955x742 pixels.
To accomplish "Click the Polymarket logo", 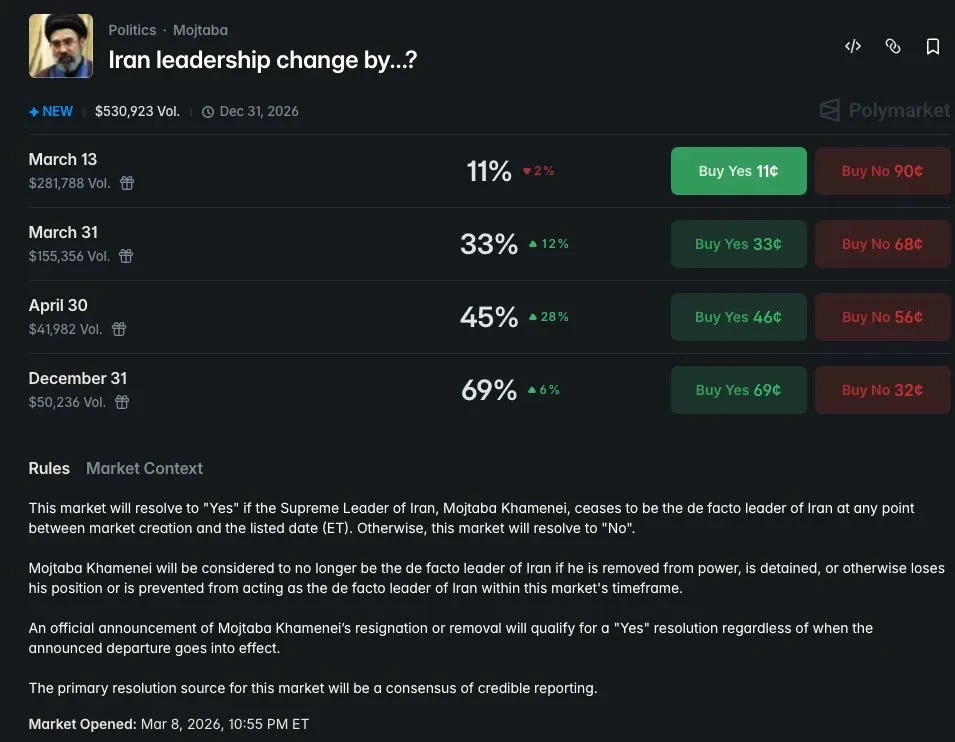I will click(x=884, y=110).
